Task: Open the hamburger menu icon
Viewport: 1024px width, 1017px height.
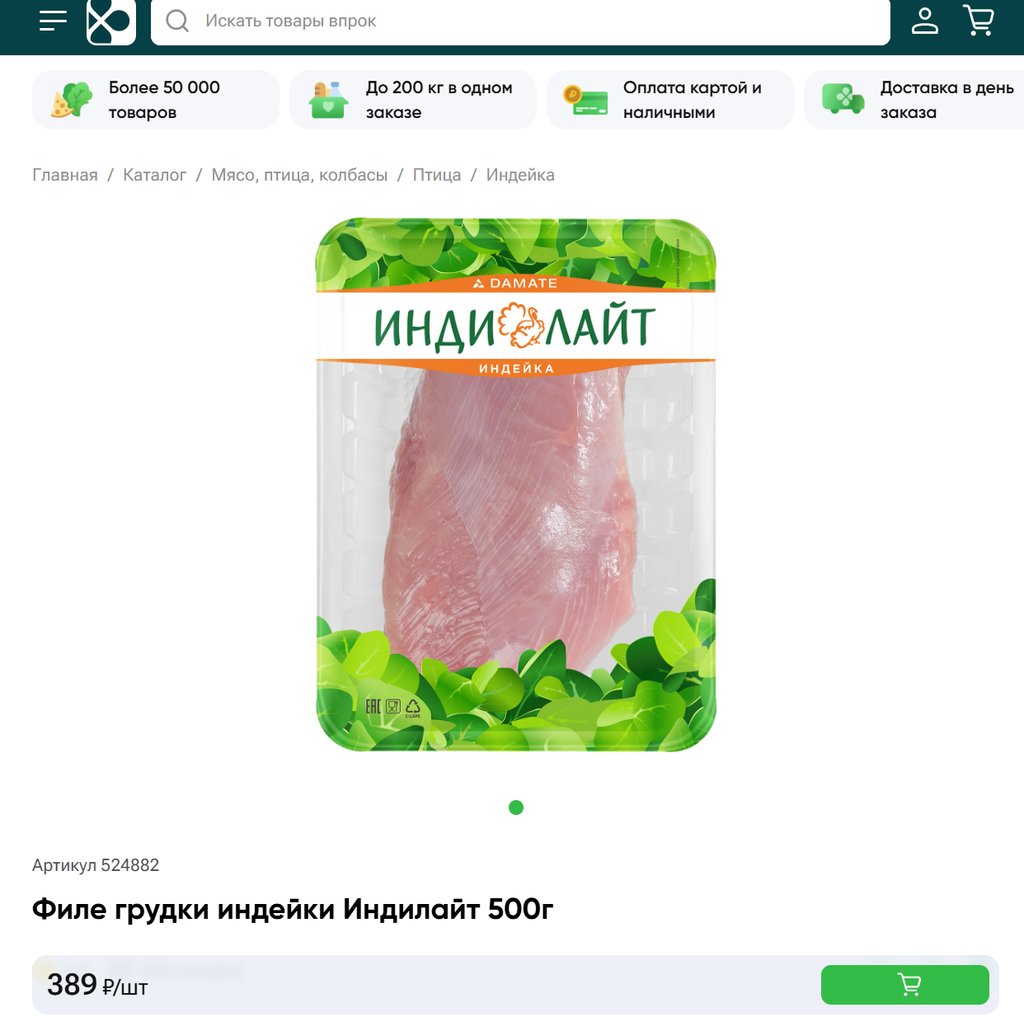Action: click(x=53, y=21)
